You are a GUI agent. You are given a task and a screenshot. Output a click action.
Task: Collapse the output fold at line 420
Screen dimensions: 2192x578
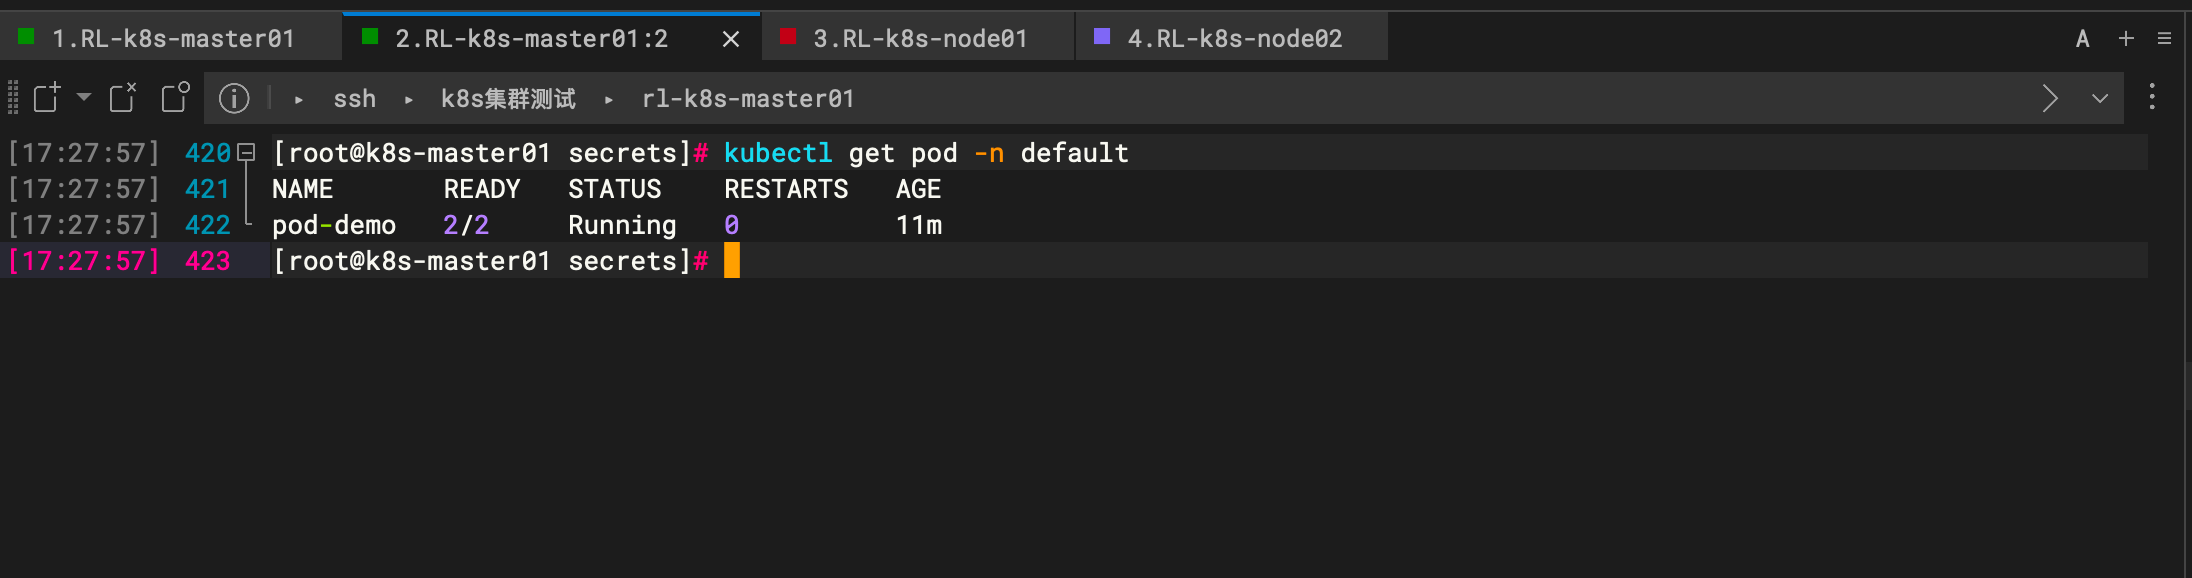pyautogui.click(x=246, y=153)
